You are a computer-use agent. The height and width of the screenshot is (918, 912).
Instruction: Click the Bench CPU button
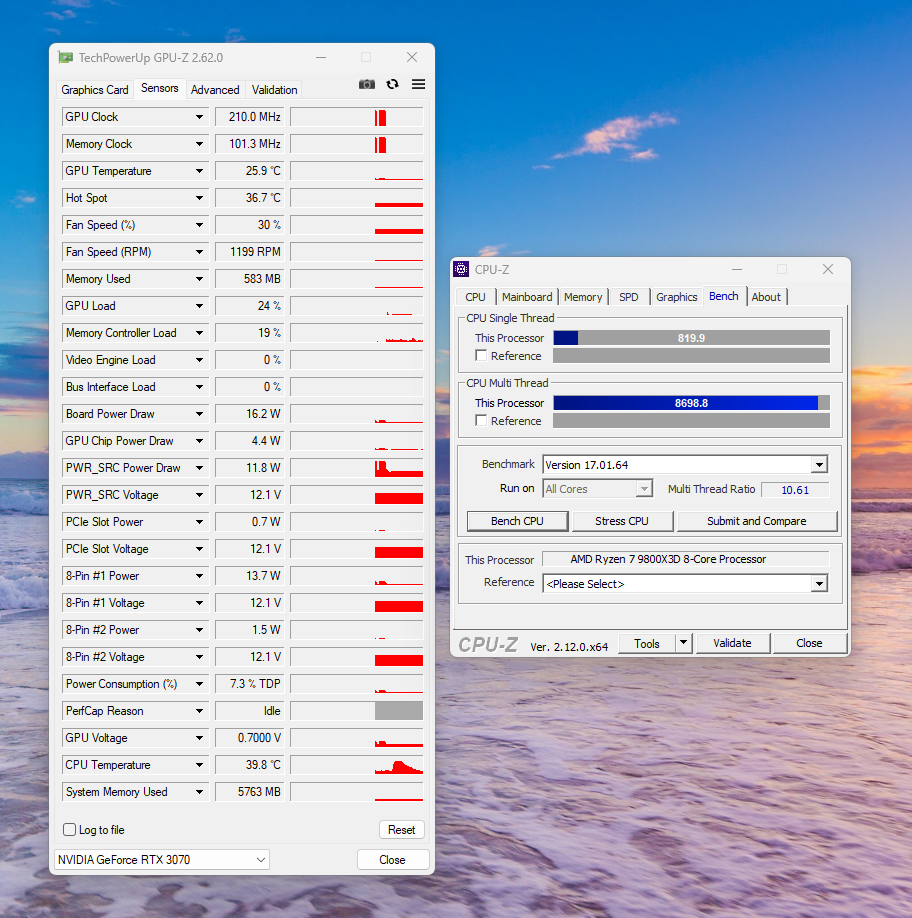coord(517,521)
